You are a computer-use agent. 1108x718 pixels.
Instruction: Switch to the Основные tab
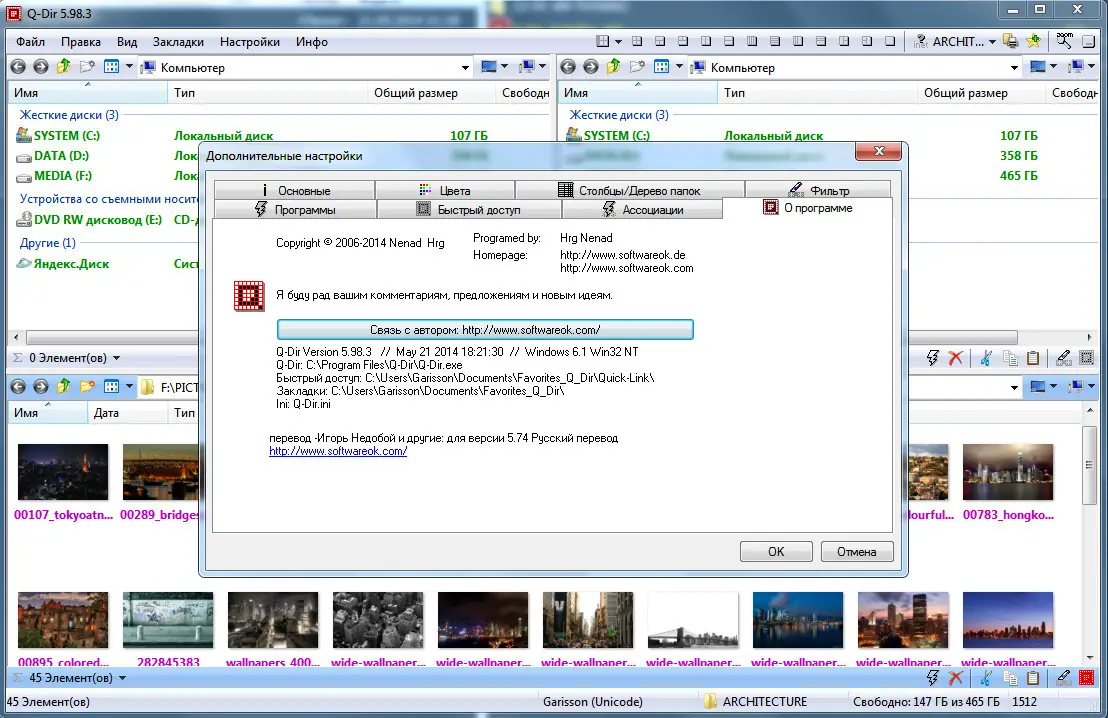(x=295, y=190)
